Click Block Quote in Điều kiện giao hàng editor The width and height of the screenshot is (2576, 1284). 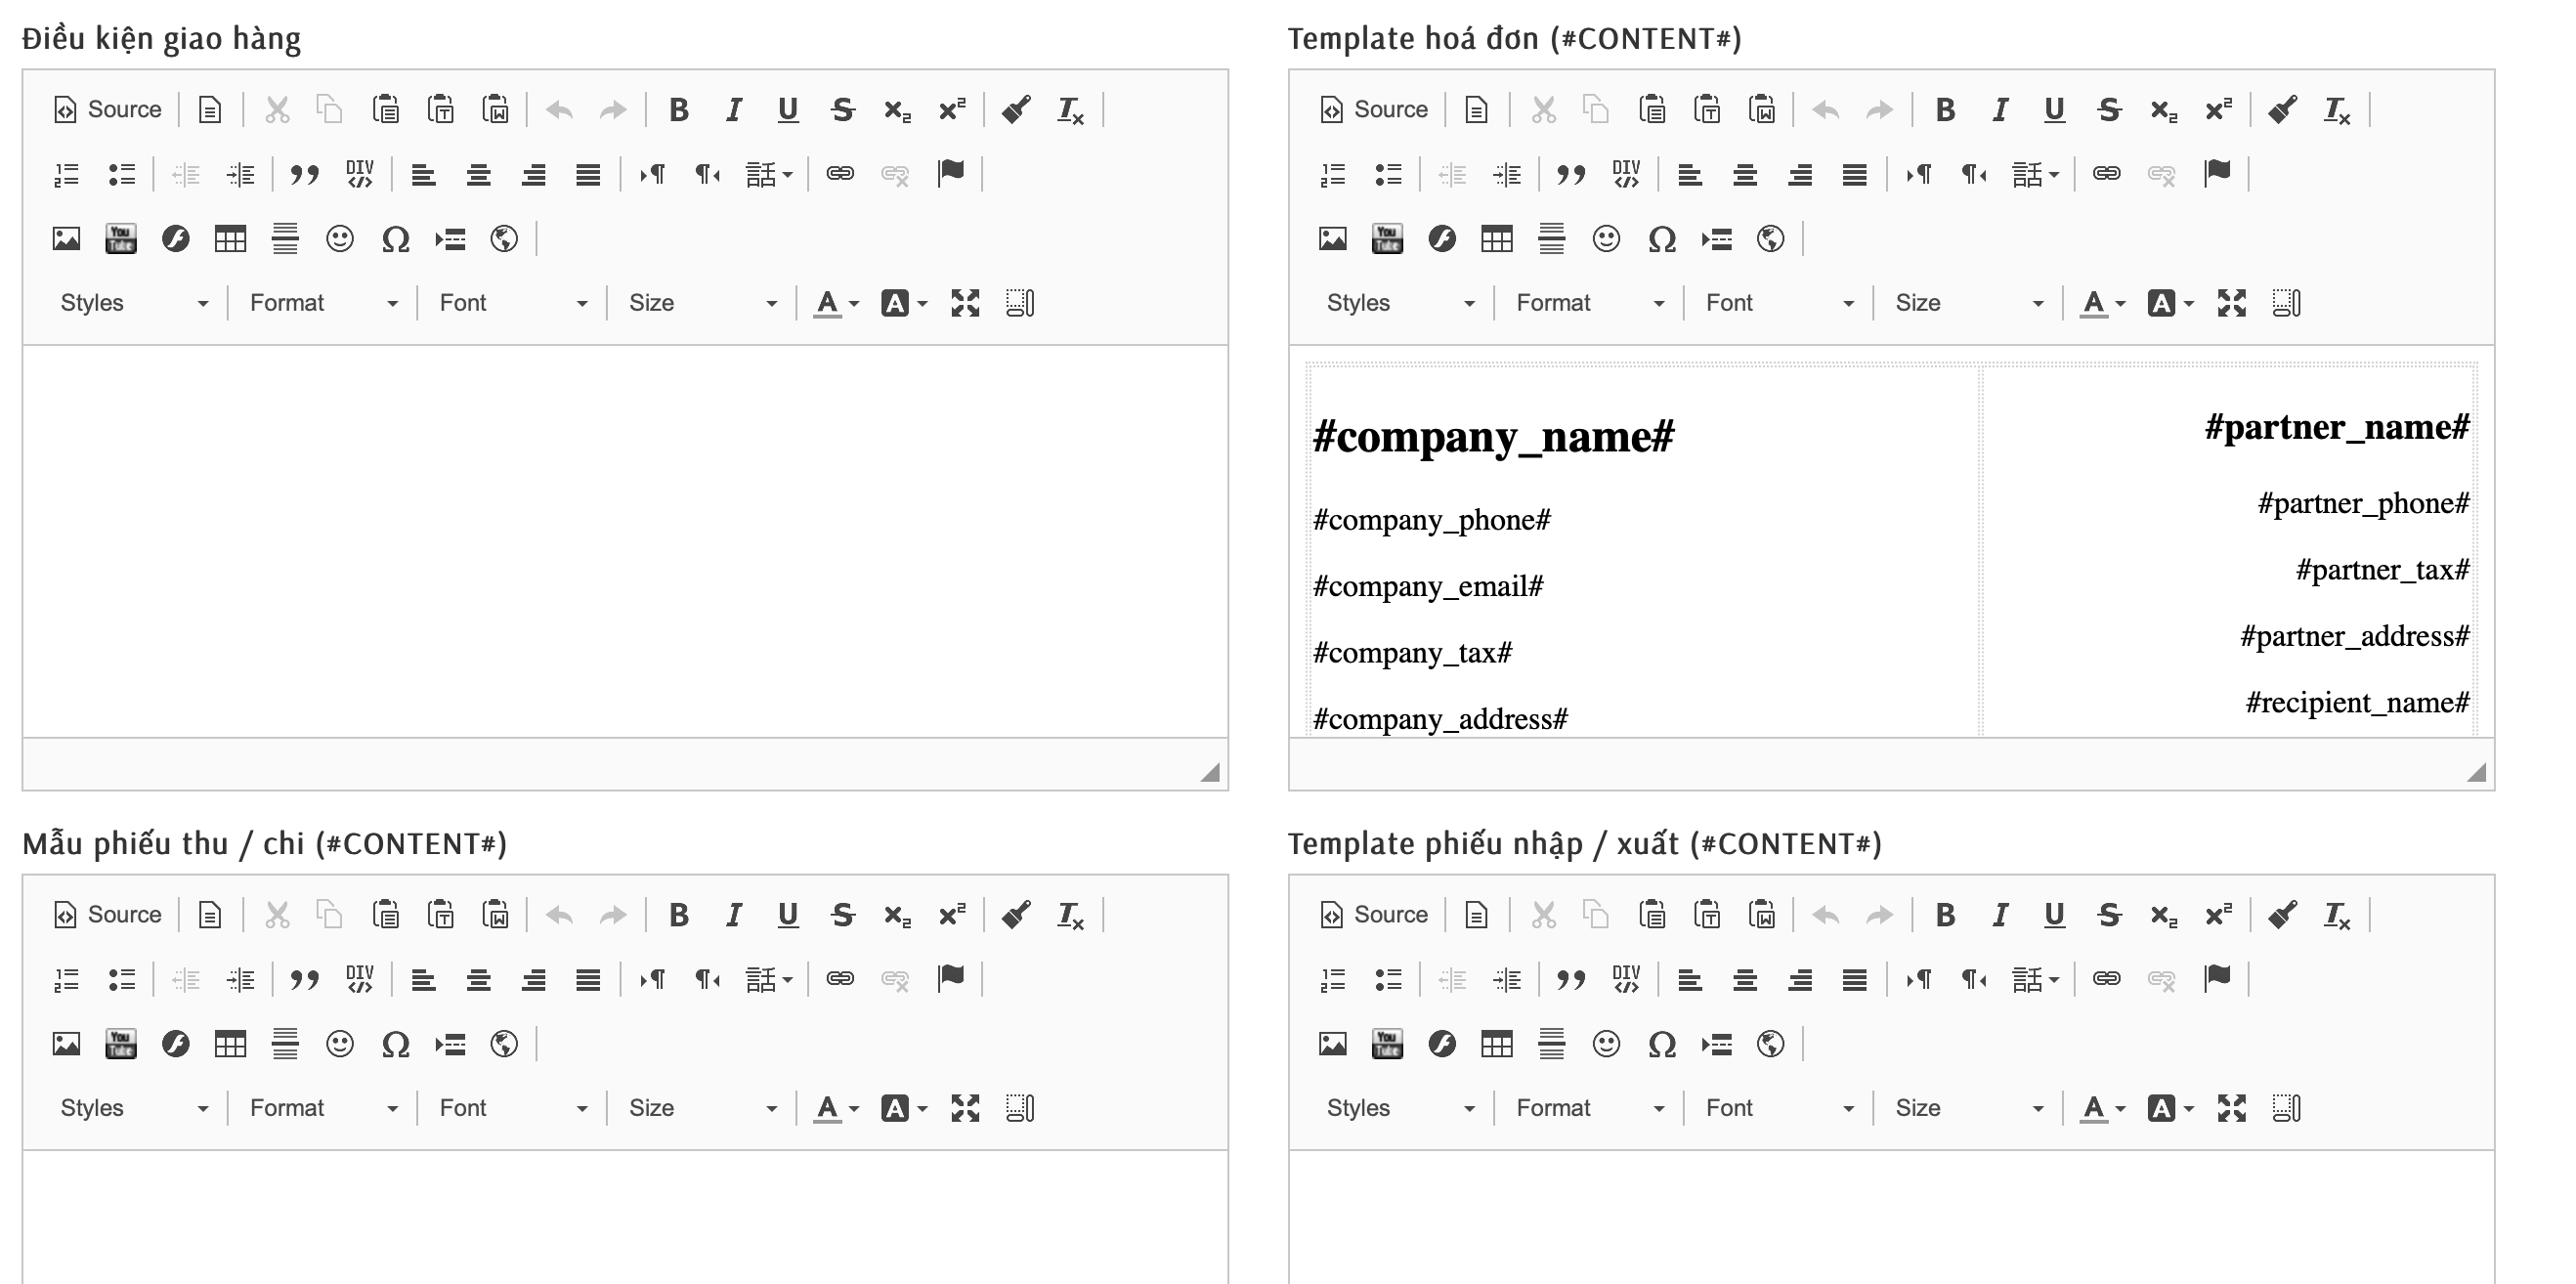click(x=305, y=174)
